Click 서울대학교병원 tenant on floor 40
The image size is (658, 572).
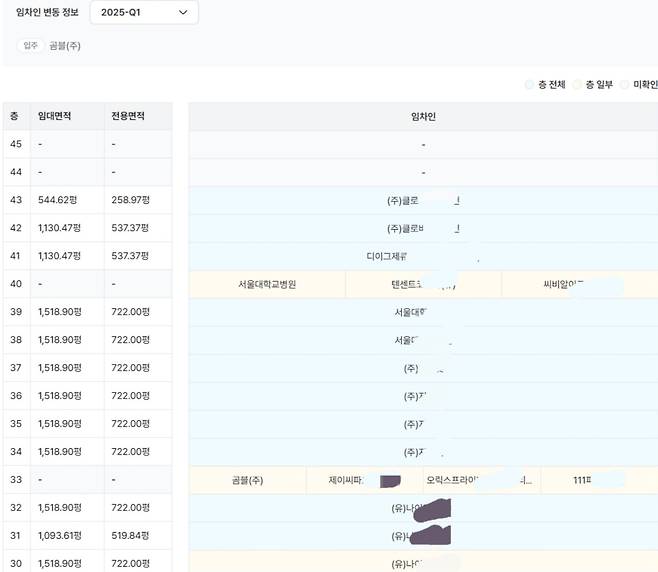point(267,285)
